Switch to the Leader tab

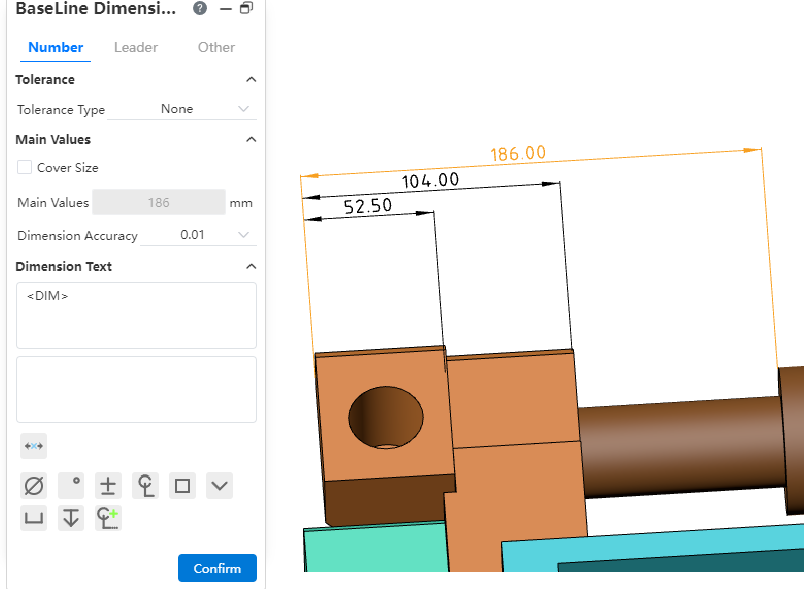[x=136, y=47]
